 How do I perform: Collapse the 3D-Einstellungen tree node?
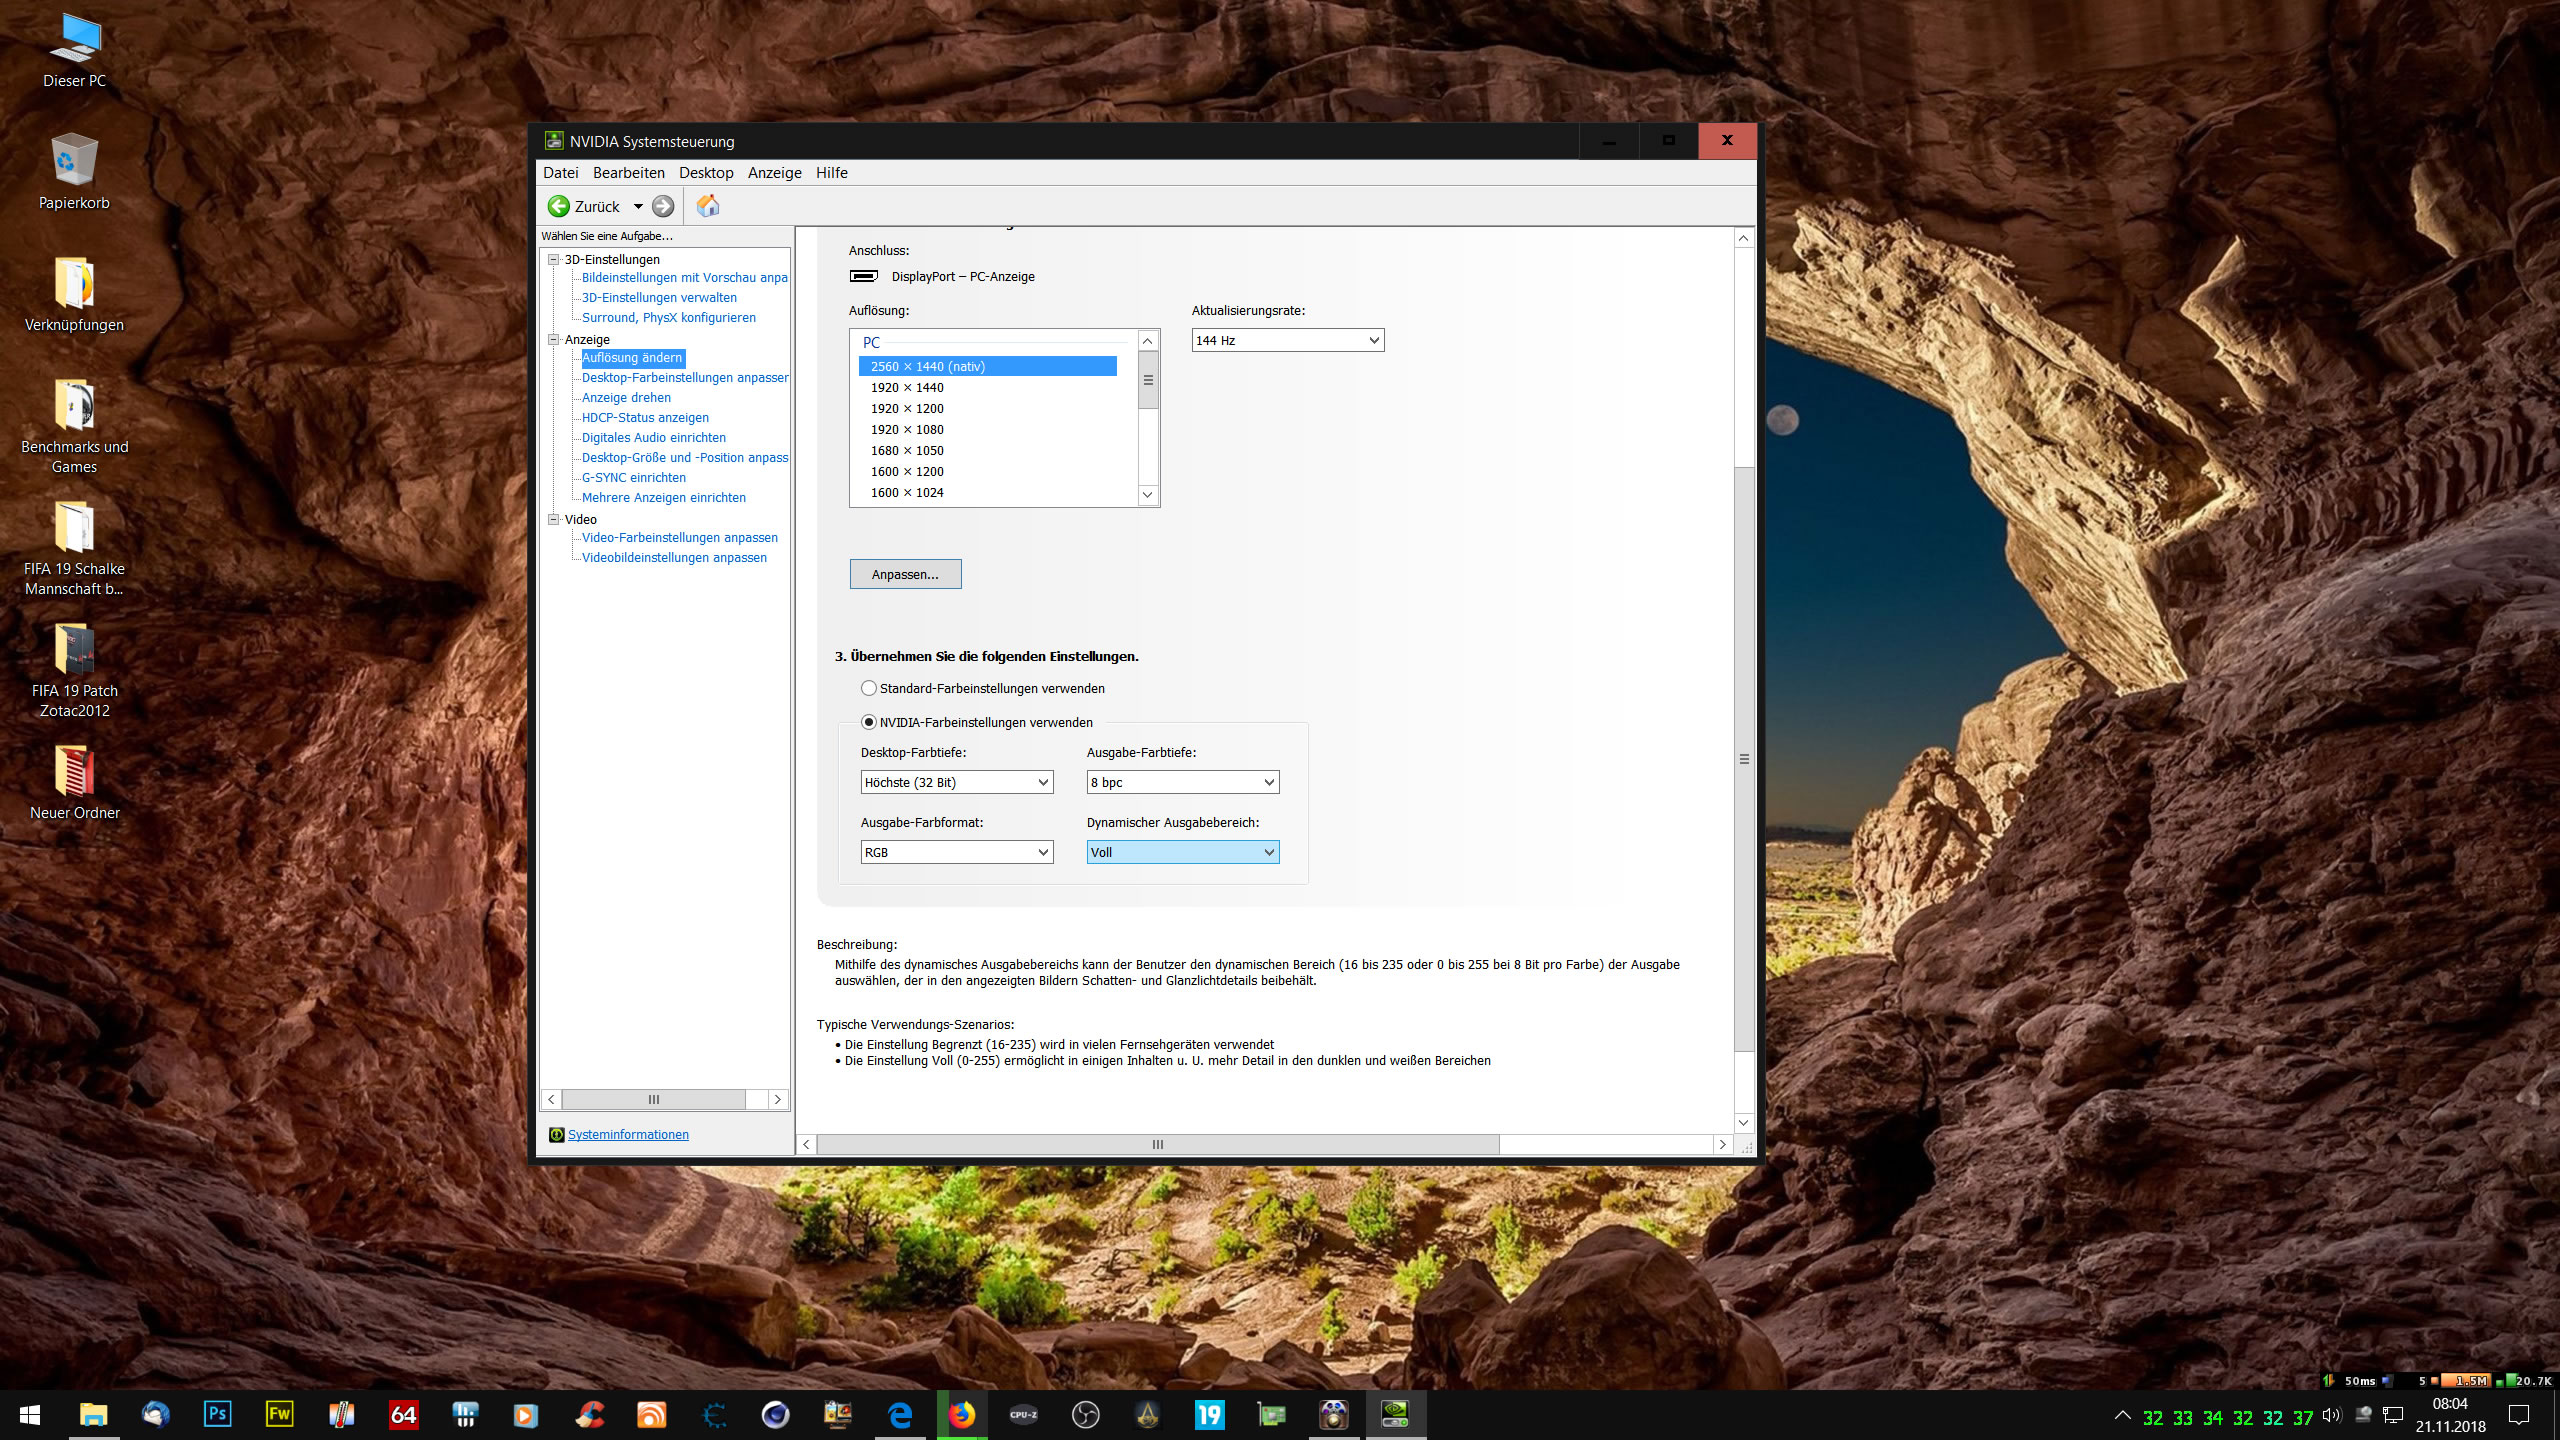(553, 259)
